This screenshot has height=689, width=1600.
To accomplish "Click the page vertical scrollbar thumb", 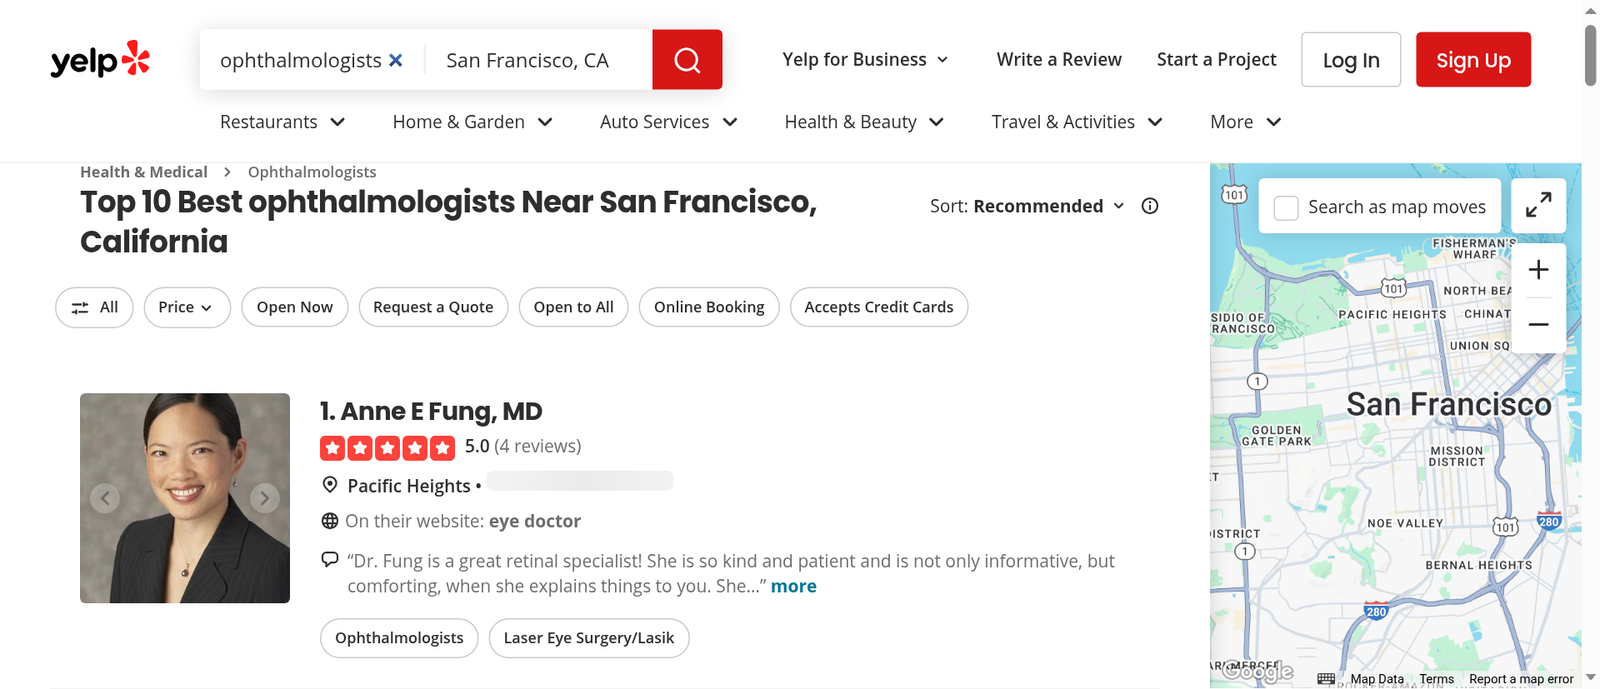I will tap(1590, 55).
